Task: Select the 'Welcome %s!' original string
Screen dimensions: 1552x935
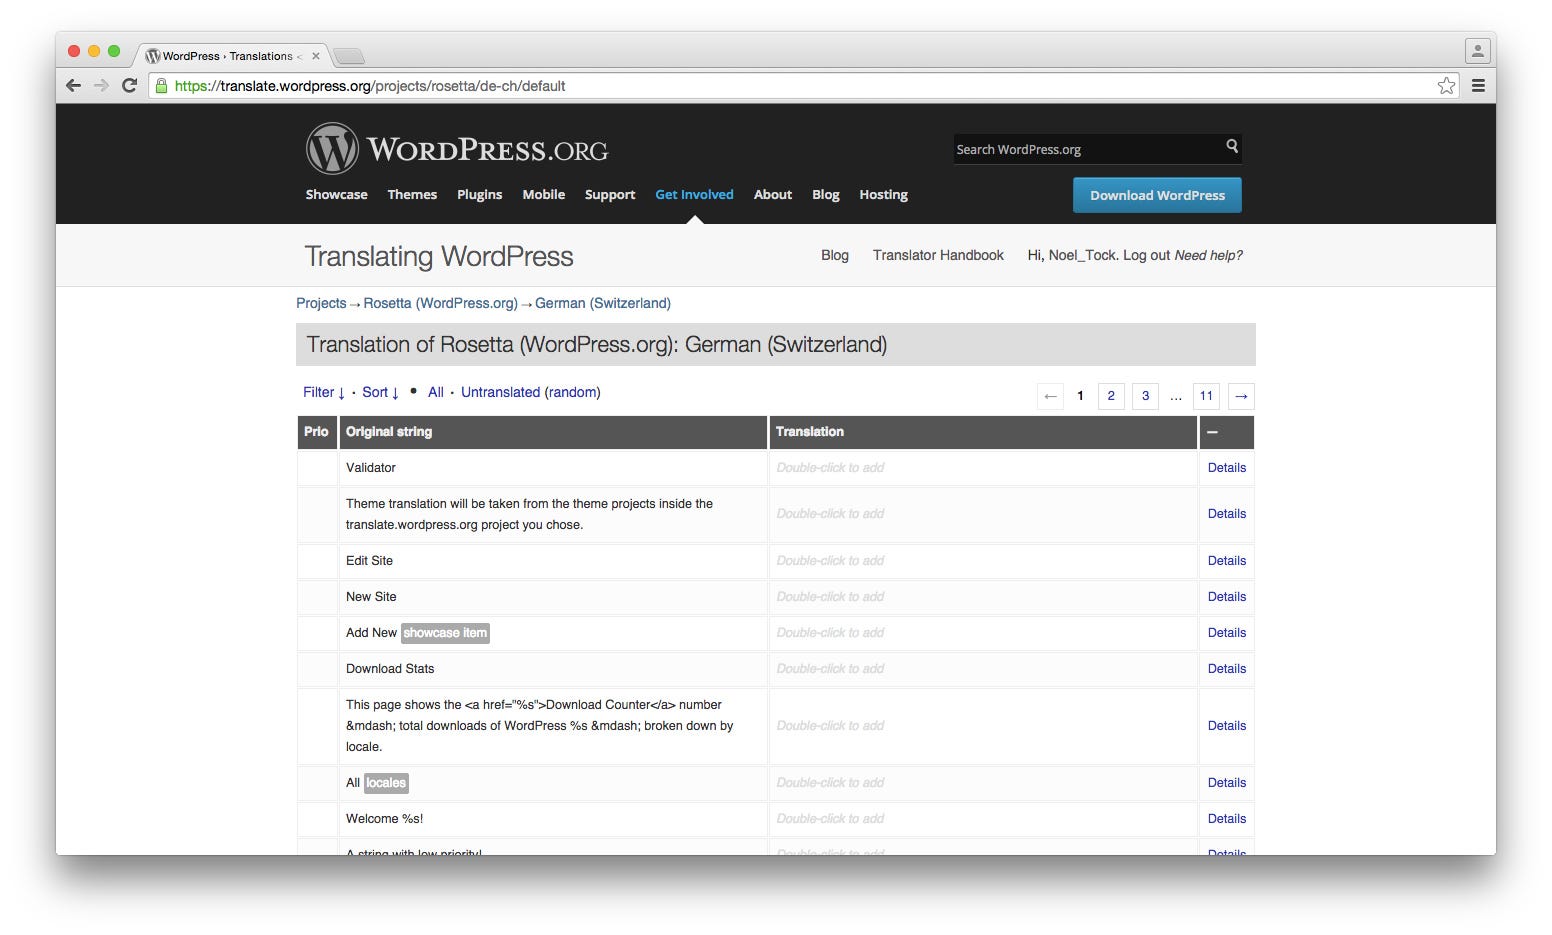Action: tap(384, 818)
